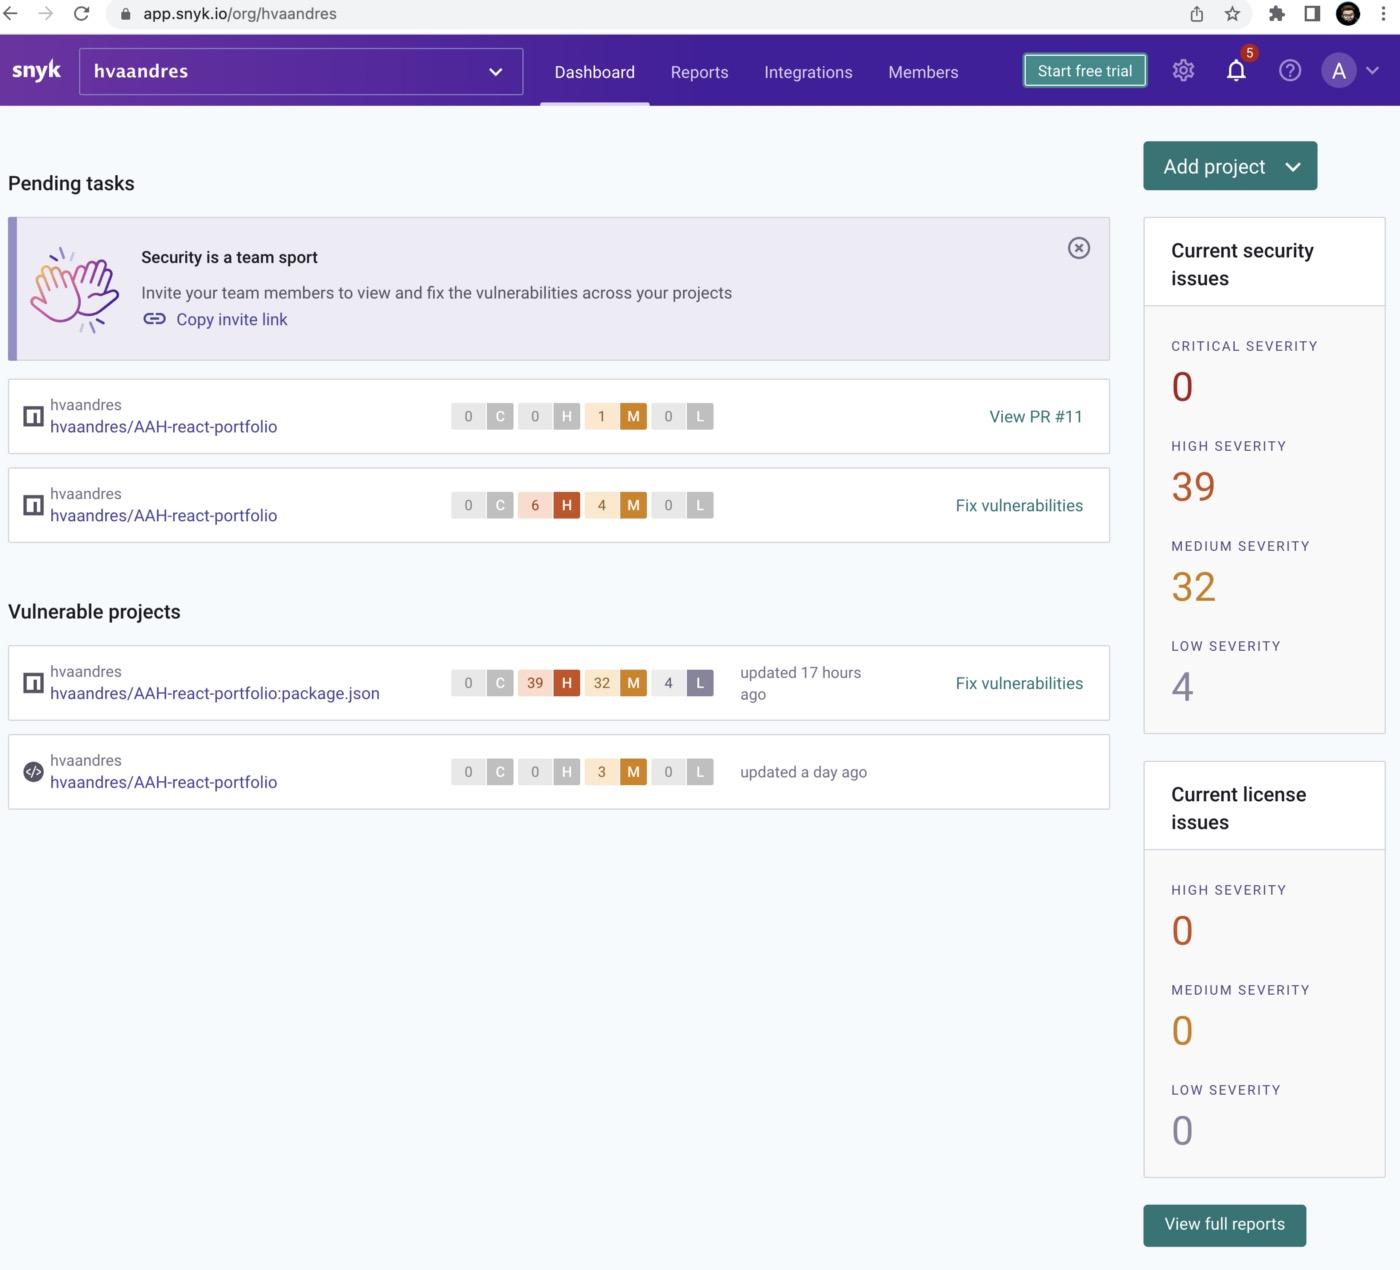Viewport: 1400px width, 1270px height.
Task: Click Fix vulnerabilities for package.json project
Action: point(1019,683)
